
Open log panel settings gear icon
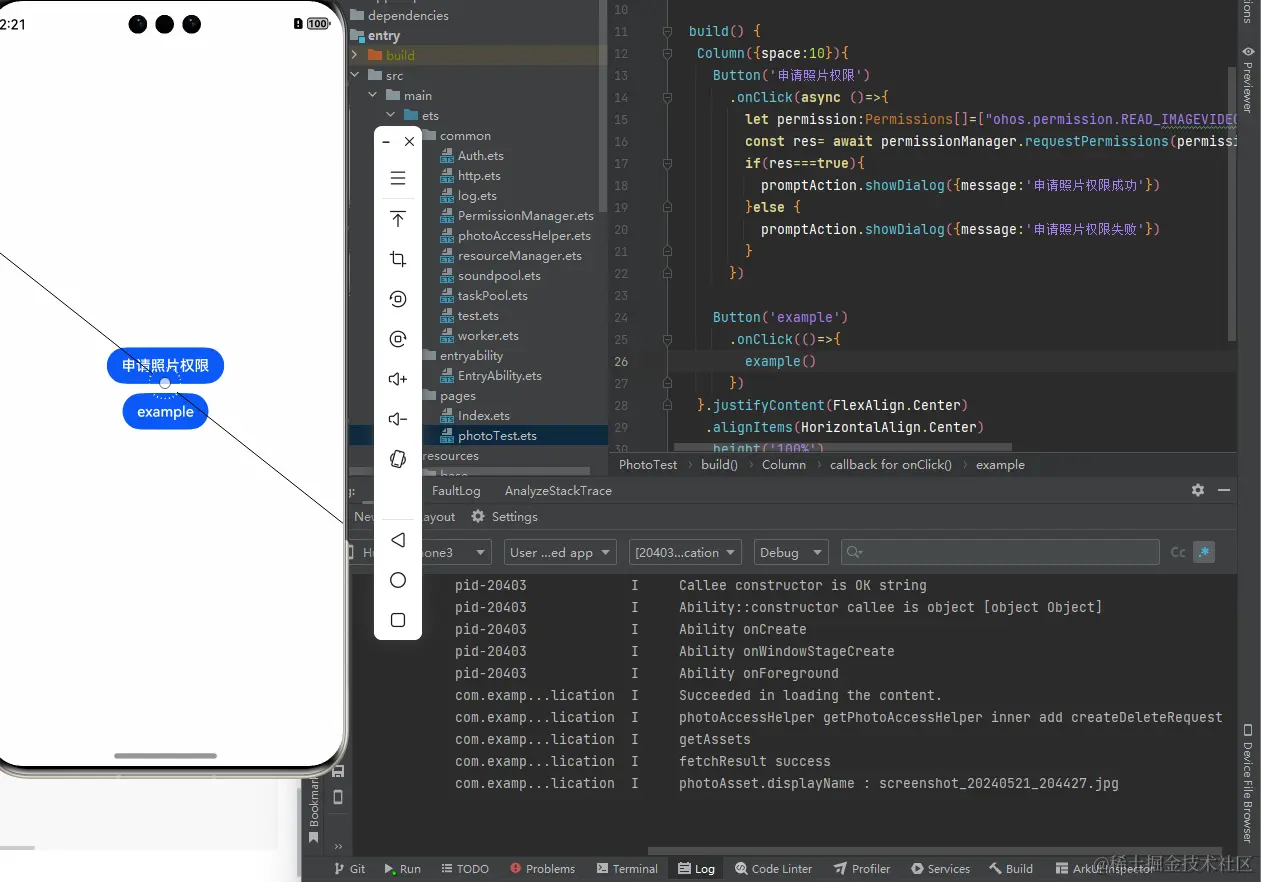[1198, 490]
